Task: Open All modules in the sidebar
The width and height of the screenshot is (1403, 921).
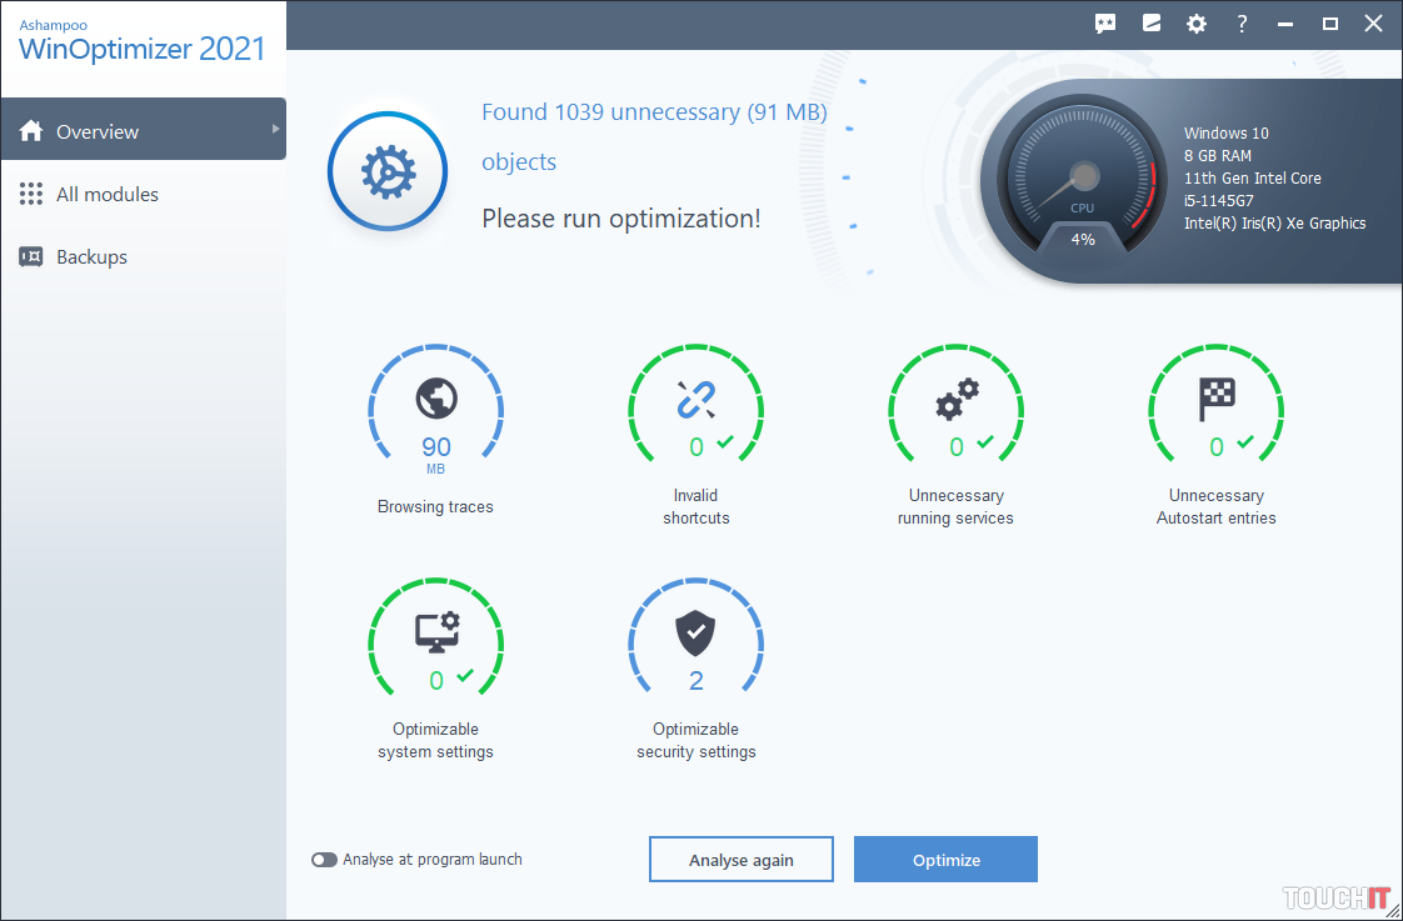Action: 107,194
